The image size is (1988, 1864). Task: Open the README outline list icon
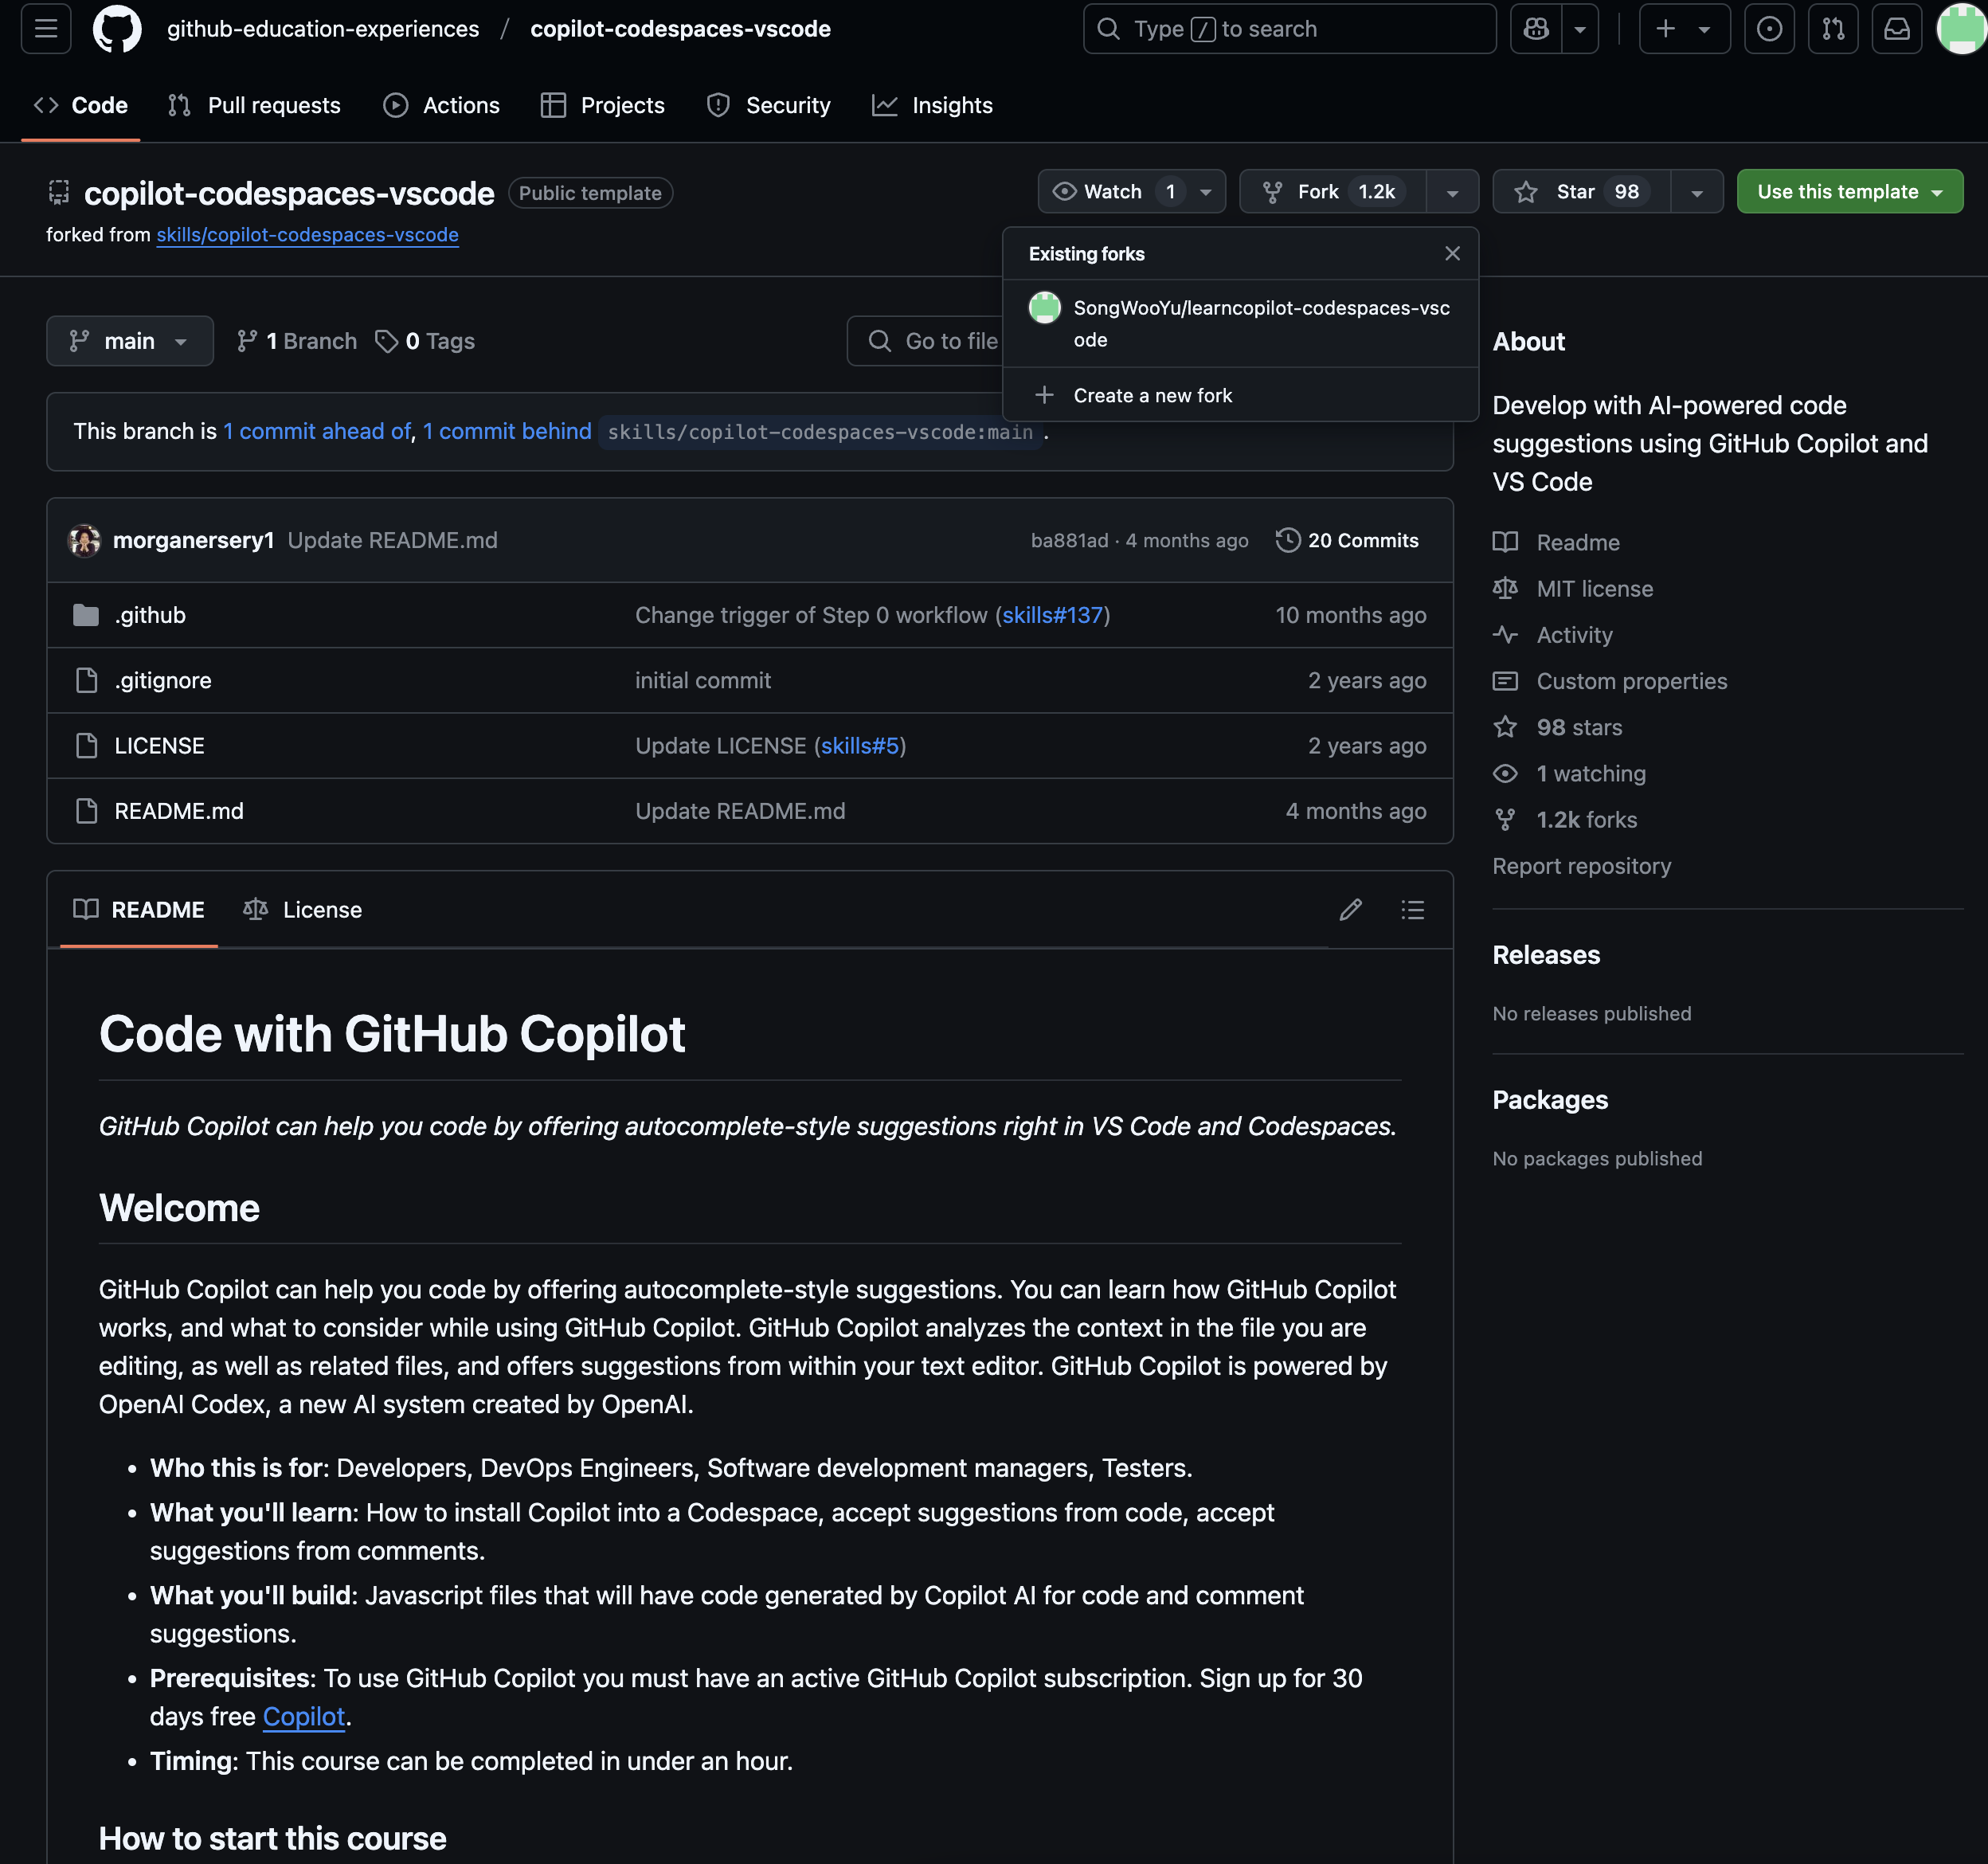pyautogui.click(x=1412, y=909)
